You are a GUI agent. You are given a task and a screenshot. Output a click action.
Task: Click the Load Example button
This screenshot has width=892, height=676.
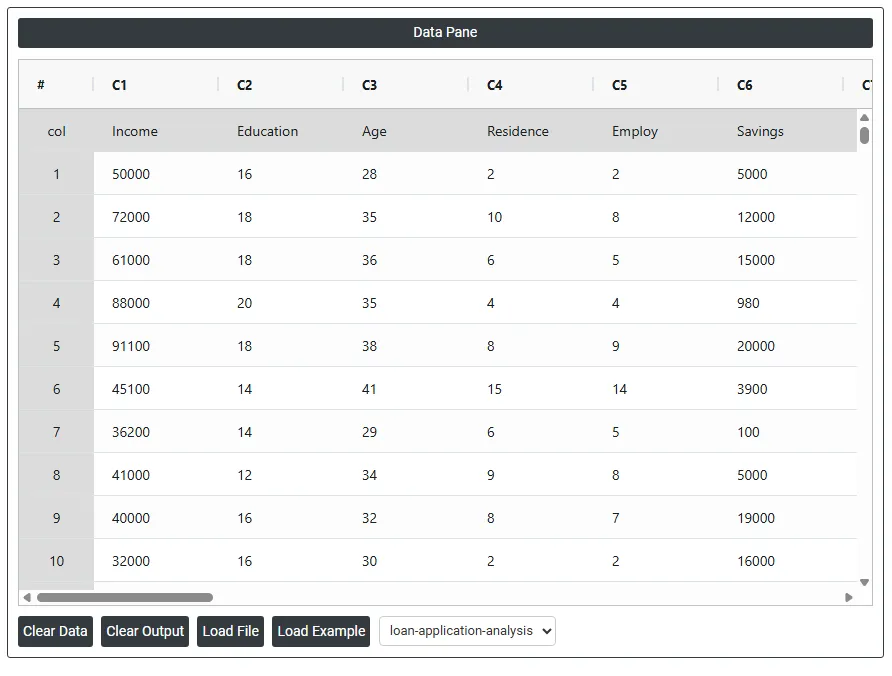coord(321,631)
